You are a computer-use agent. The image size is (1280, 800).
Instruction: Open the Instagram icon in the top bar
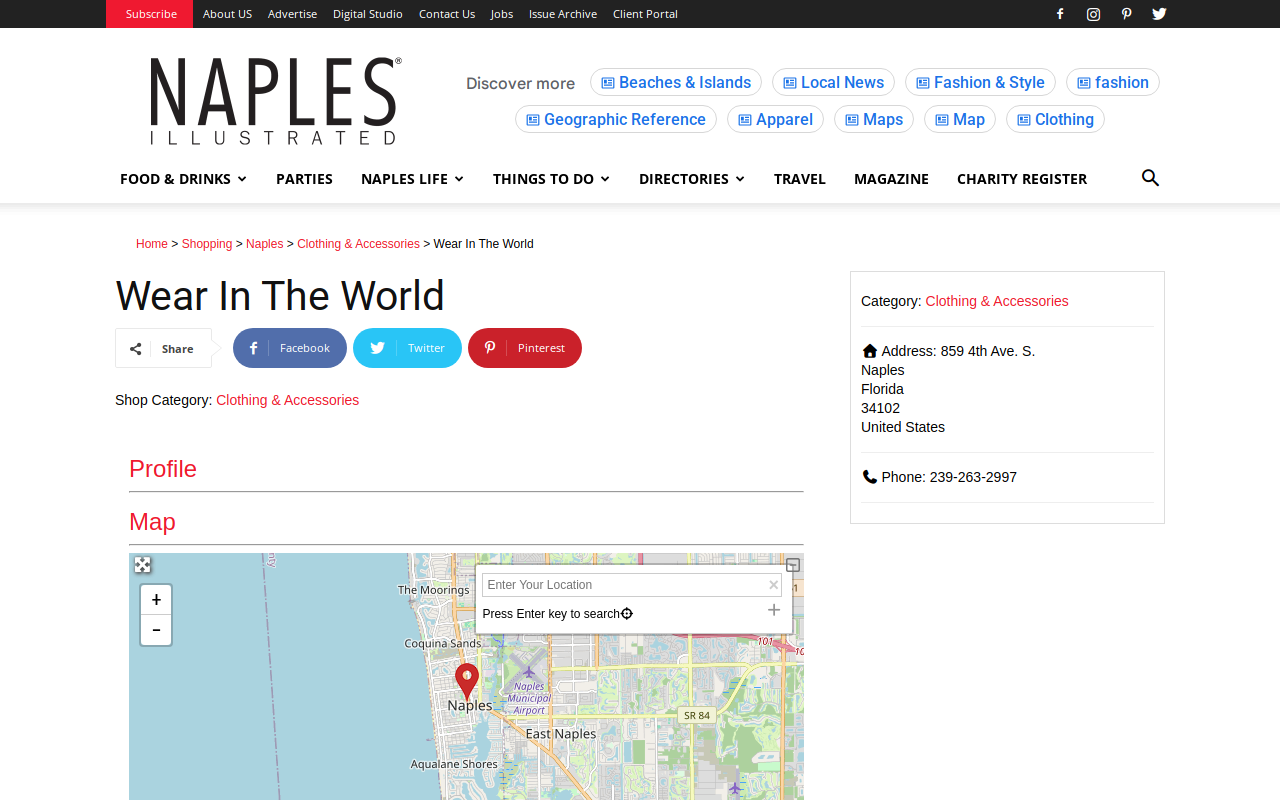(1094, 14)
